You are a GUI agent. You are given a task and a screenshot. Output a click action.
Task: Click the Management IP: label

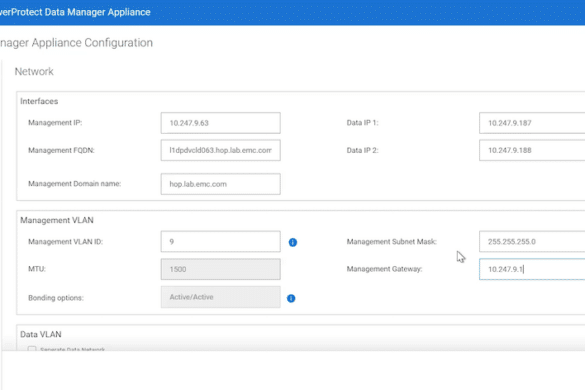coord(55,123)
